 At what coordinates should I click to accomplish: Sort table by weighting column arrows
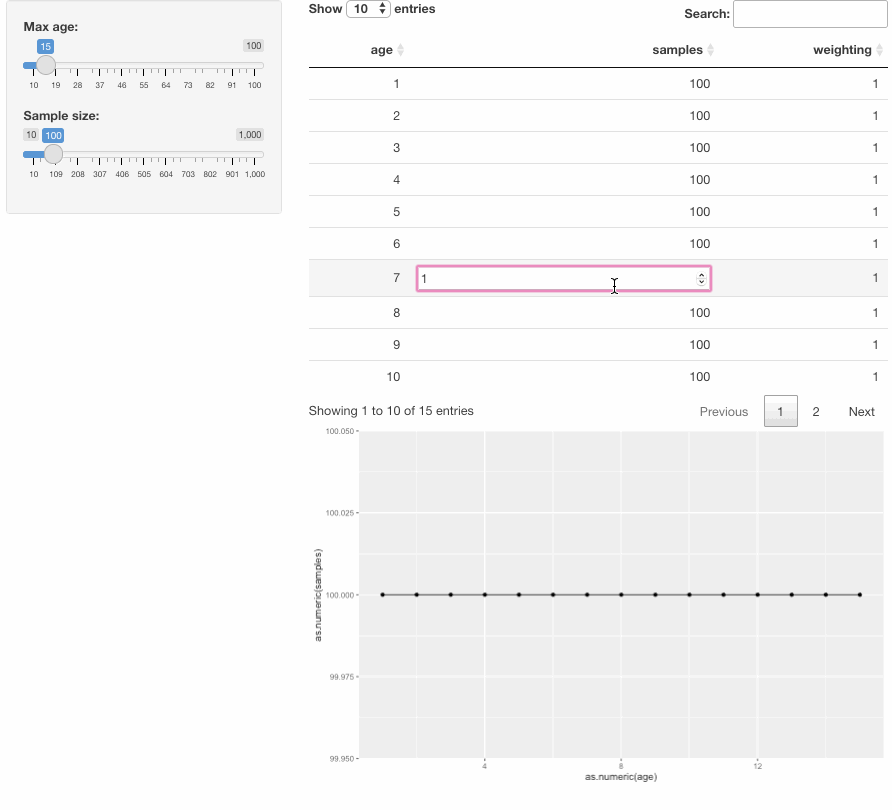tap(879, 50)
